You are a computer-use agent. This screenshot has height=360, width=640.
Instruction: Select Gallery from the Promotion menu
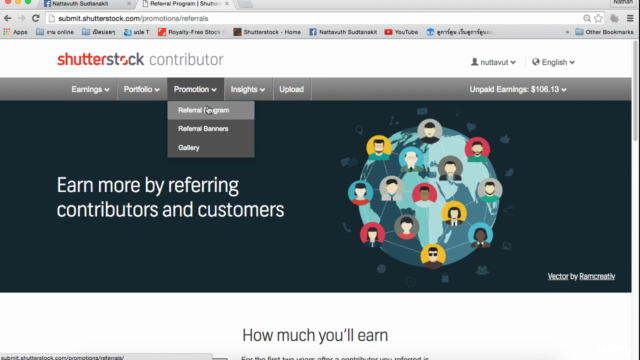pos(211,148)
